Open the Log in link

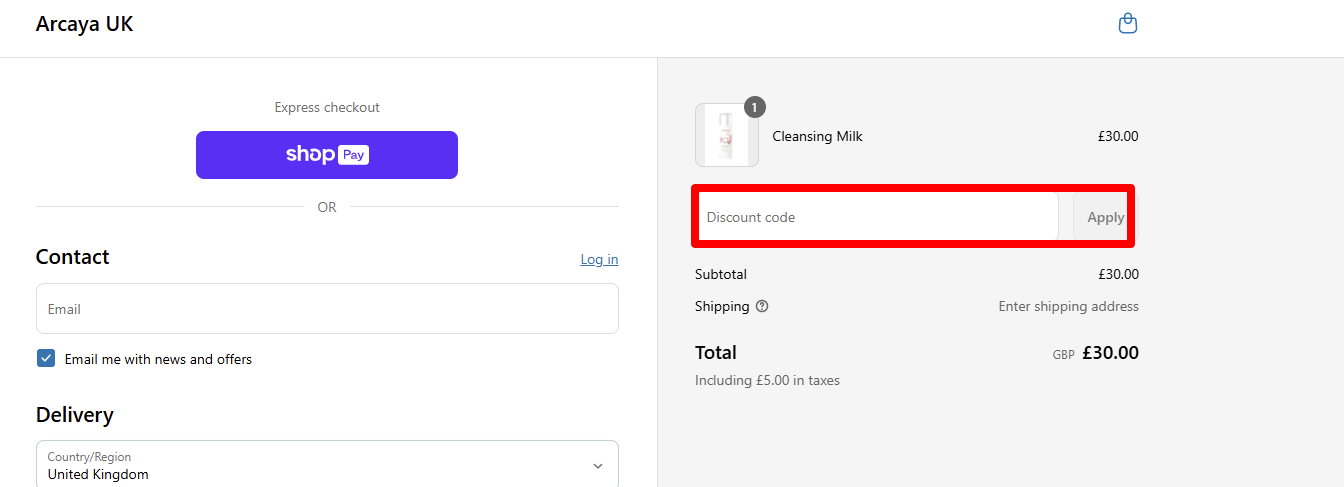point(599,259)
